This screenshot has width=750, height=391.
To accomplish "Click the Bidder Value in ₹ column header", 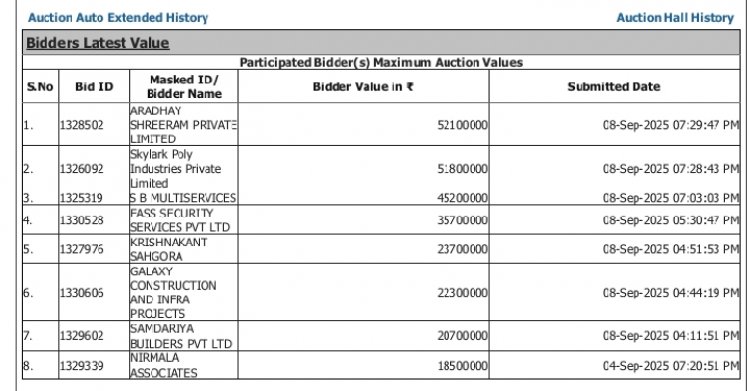I will 364,87.
